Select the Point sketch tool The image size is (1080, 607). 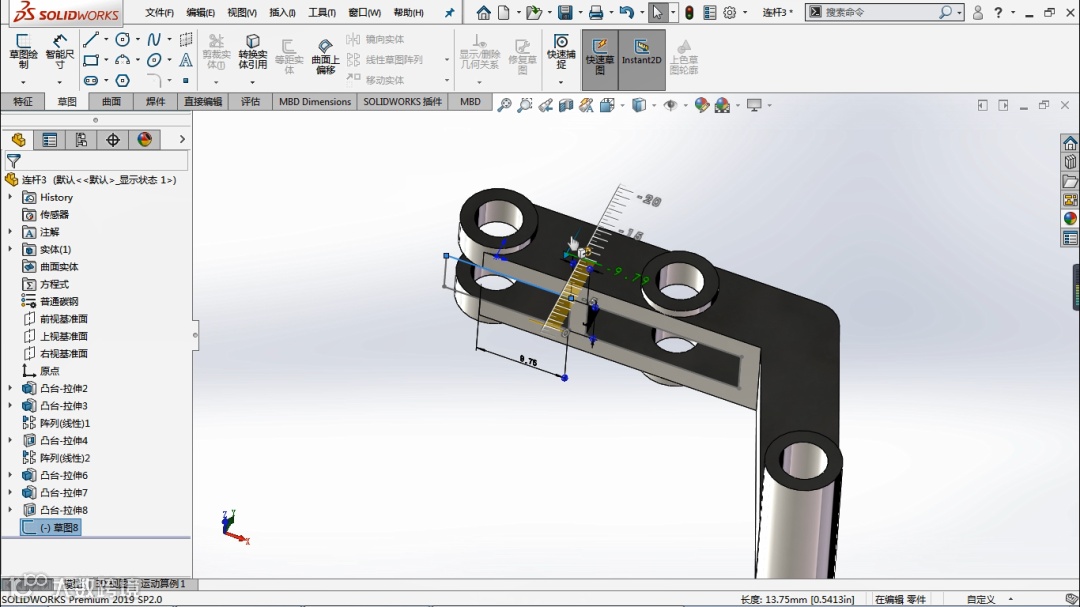point(186,81)
